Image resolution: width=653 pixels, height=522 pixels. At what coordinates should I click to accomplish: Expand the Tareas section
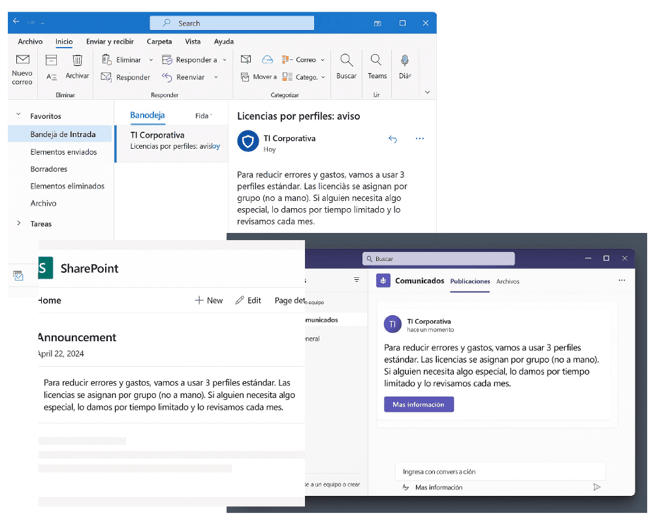(x=18, y=224)
